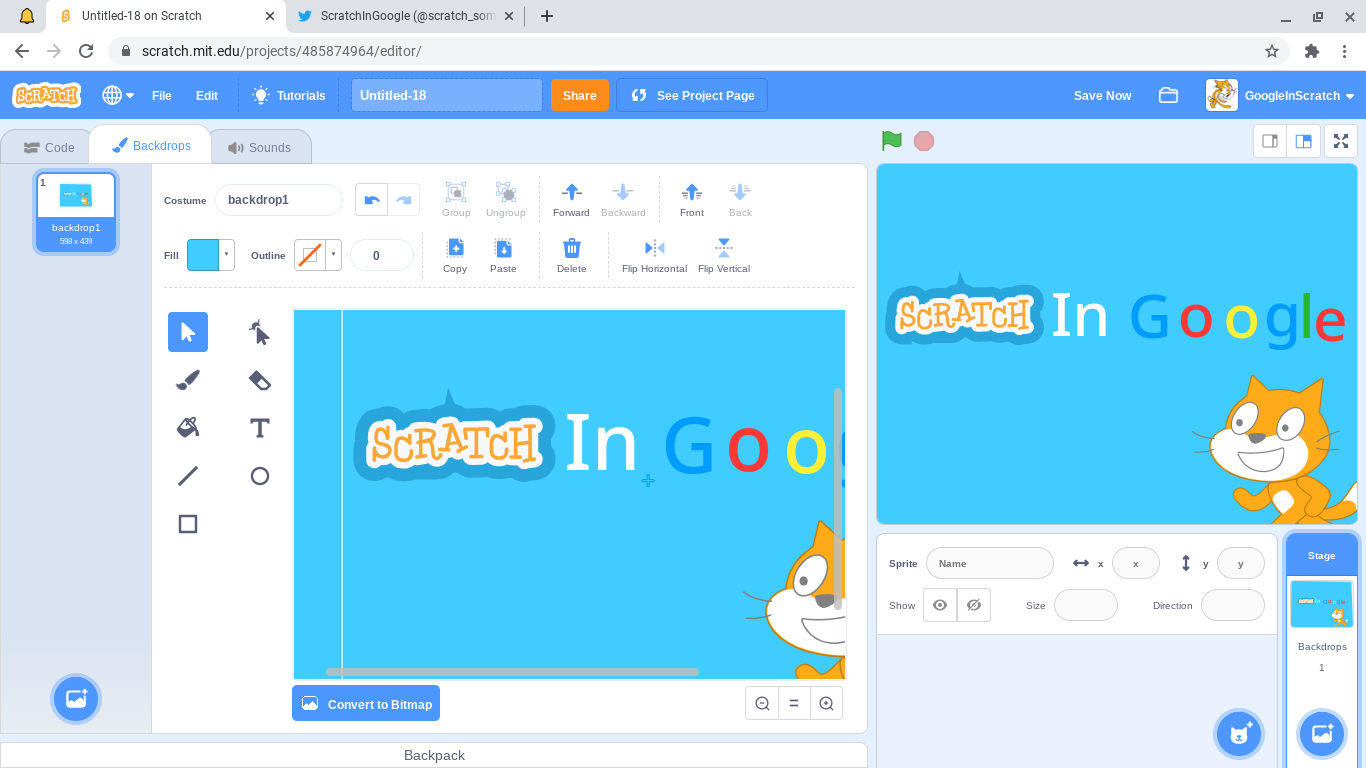The height and width of the screenshot is (768, 1366).
Task: Click Choose a Sprite button
Action: (1239, 733)
